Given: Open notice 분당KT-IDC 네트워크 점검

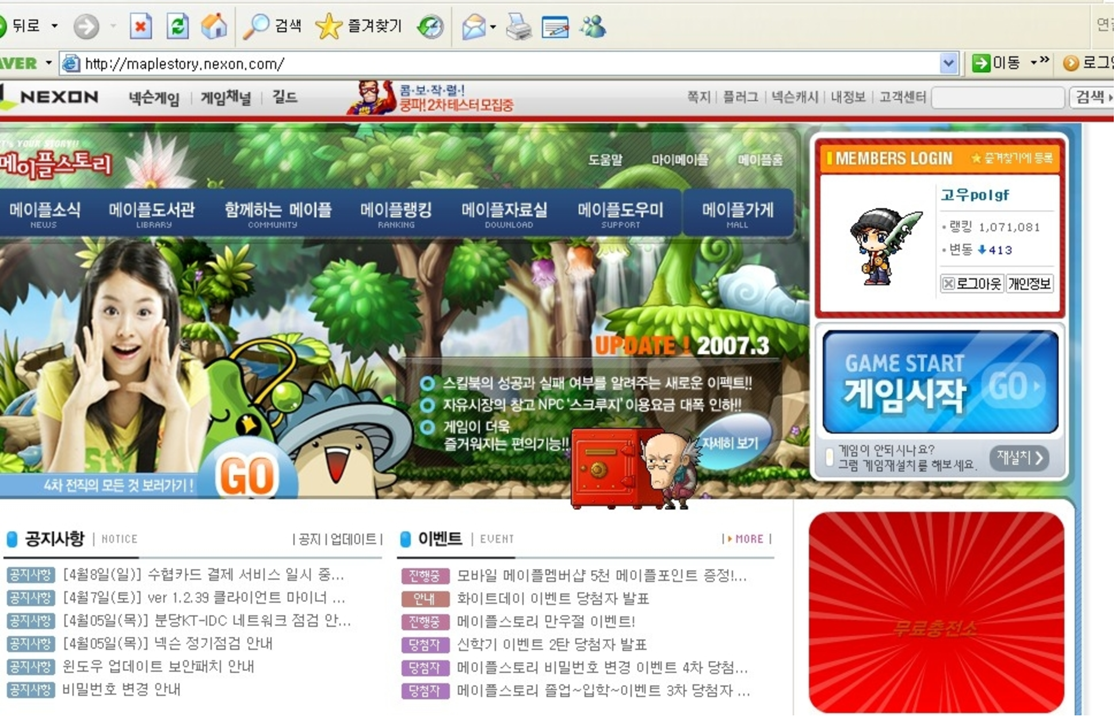Looking at the screenshot, I should [207, 620].
